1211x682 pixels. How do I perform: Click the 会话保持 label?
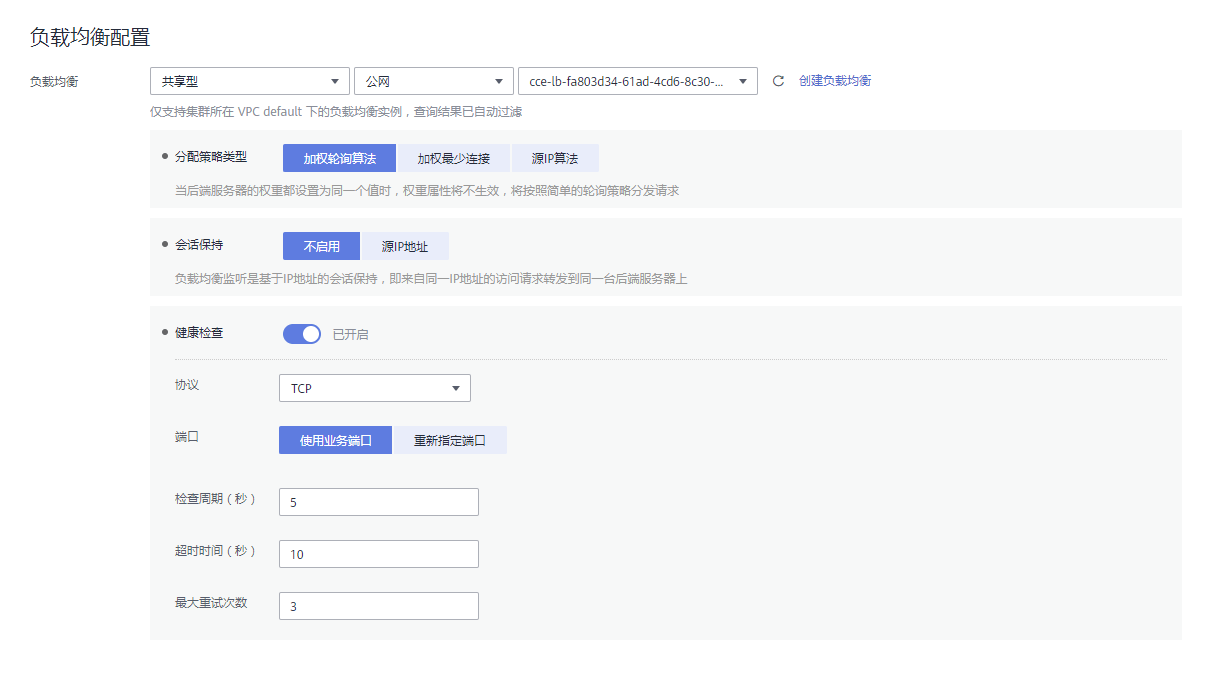pos(199,244)
